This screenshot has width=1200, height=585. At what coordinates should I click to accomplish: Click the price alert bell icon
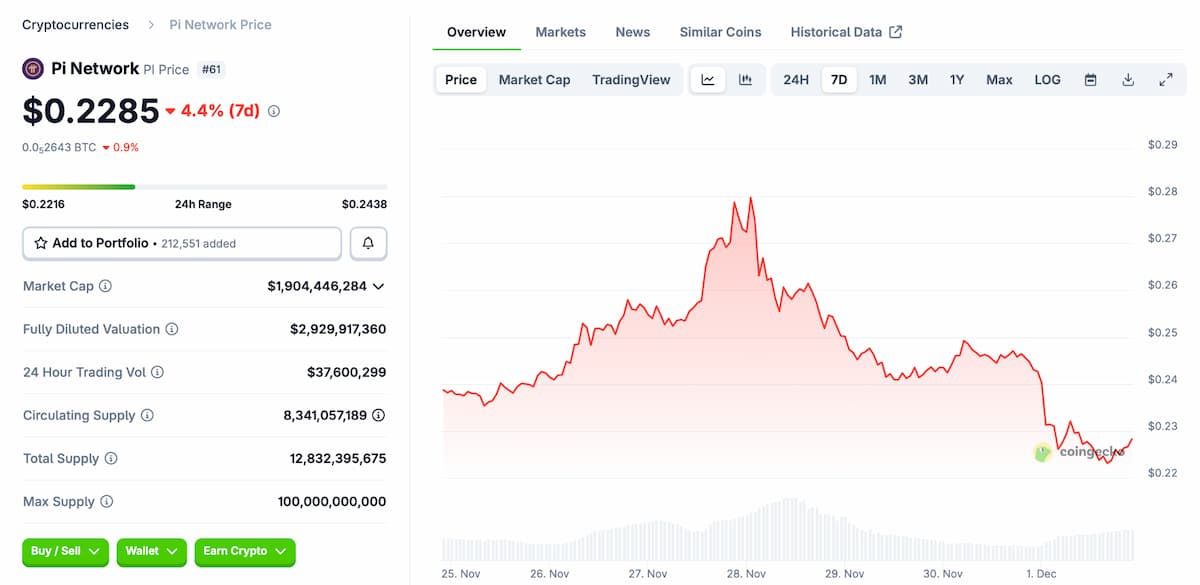tap(368, 243)
